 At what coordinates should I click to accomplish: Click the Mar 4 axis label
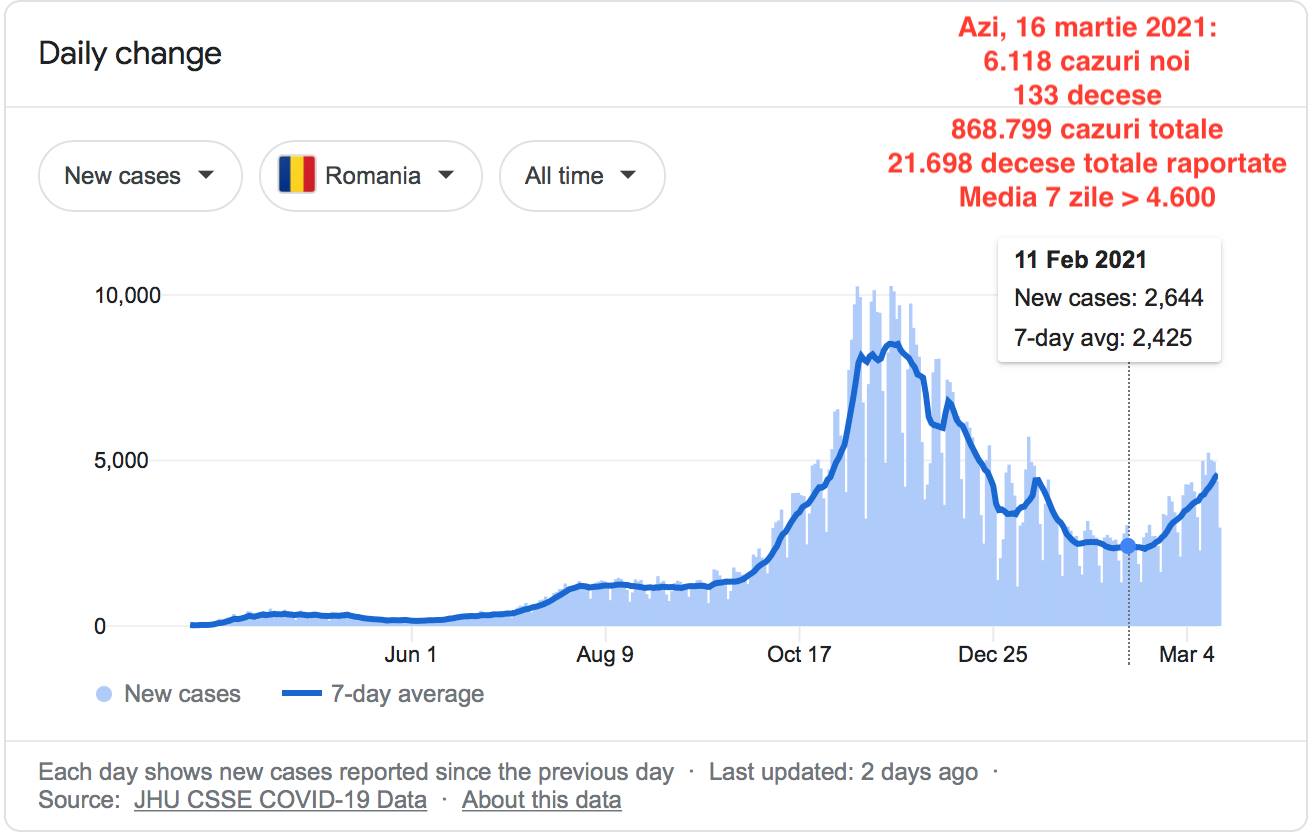tap(1187, 655)
